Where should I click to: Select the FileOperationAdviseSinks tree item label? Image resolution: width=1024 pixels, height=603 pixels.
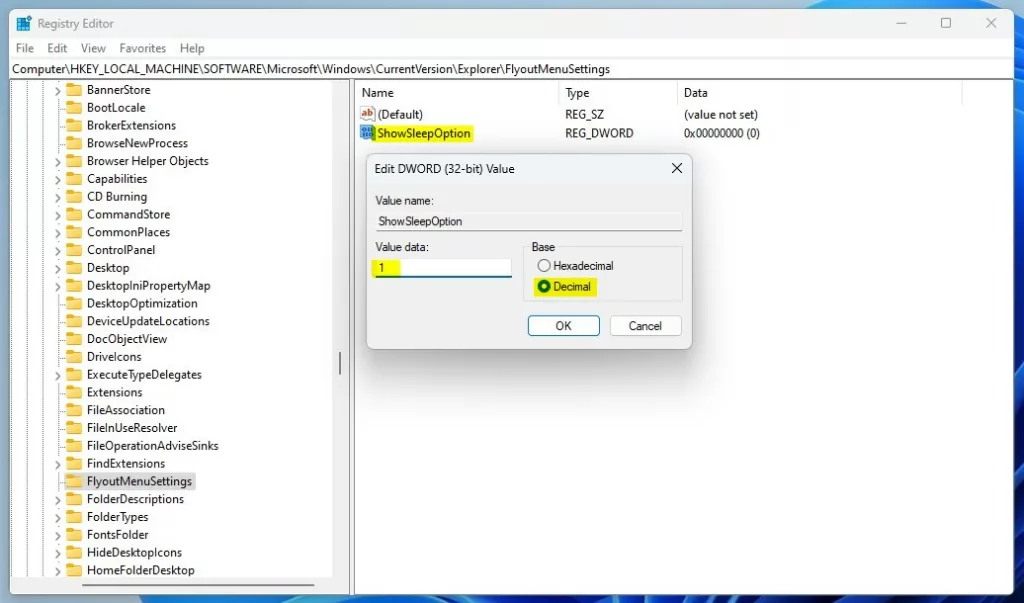point(152,446)
